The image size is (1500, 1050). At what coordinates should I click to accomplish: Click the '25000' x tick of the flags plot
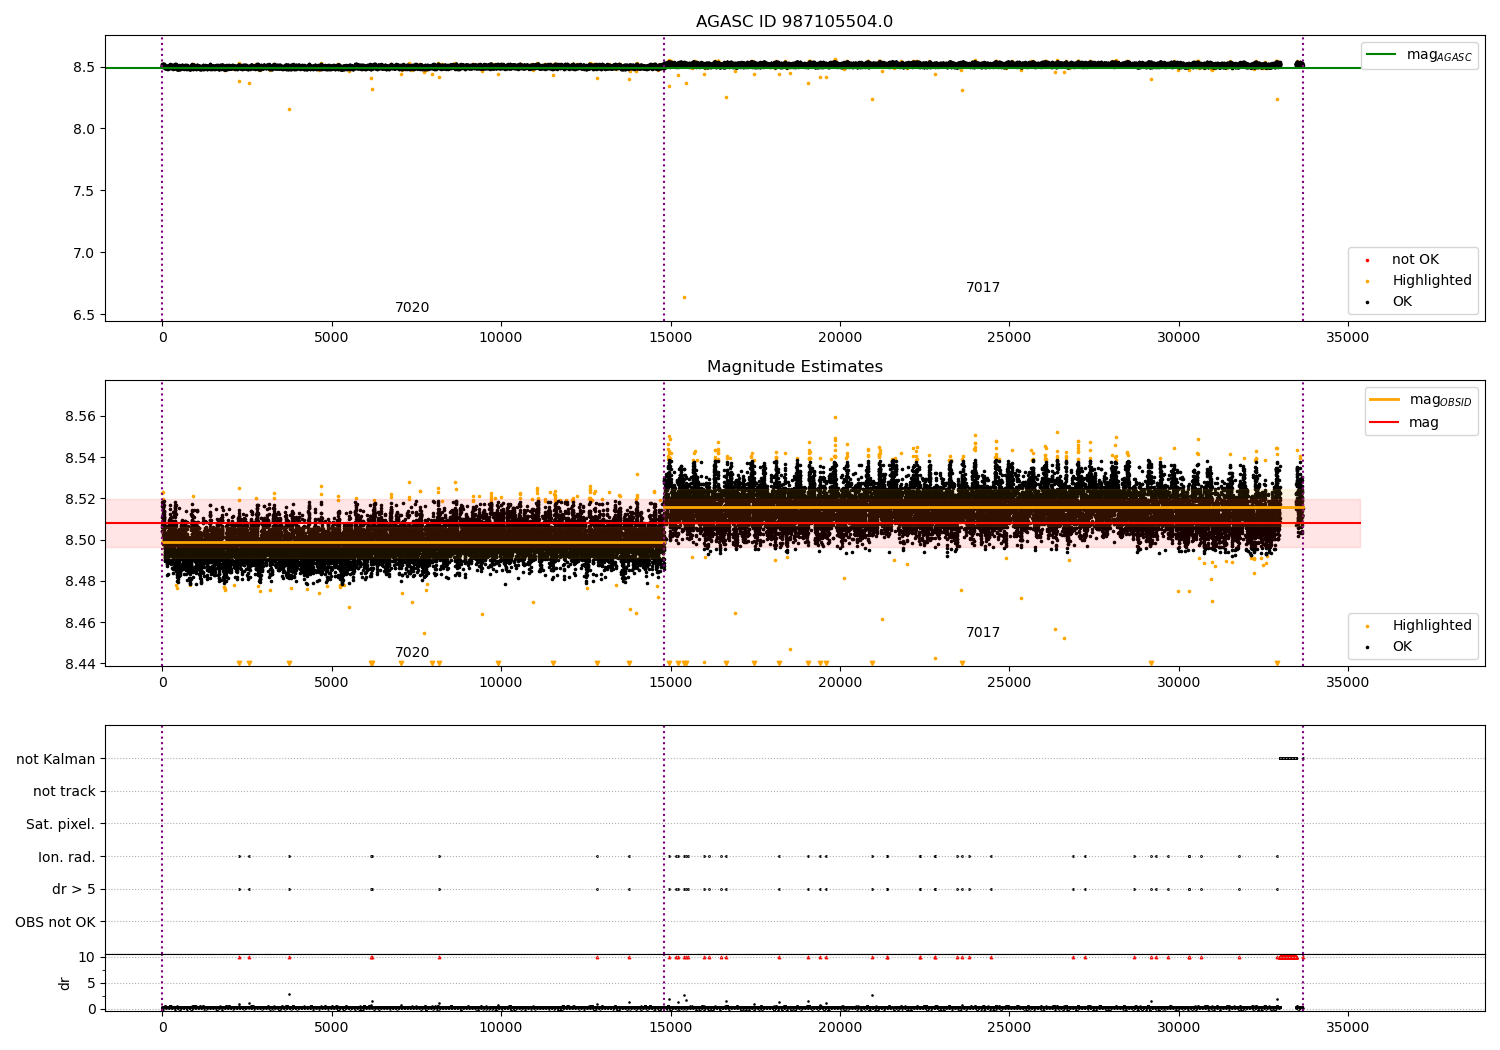click(x=1009, y=1028)
